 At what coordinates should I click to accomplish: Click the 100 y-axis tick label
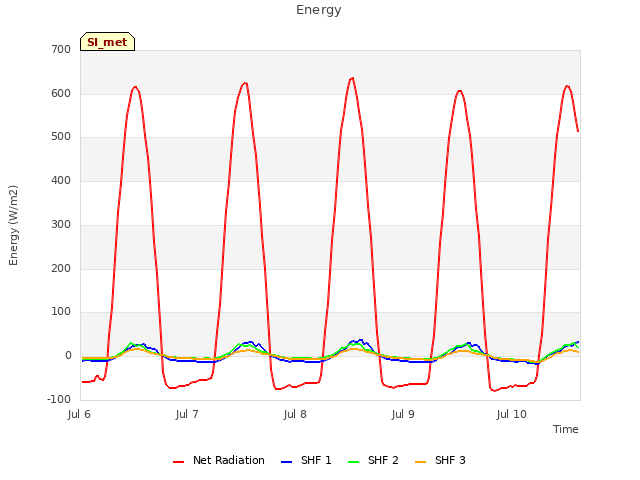pos(61,312)
